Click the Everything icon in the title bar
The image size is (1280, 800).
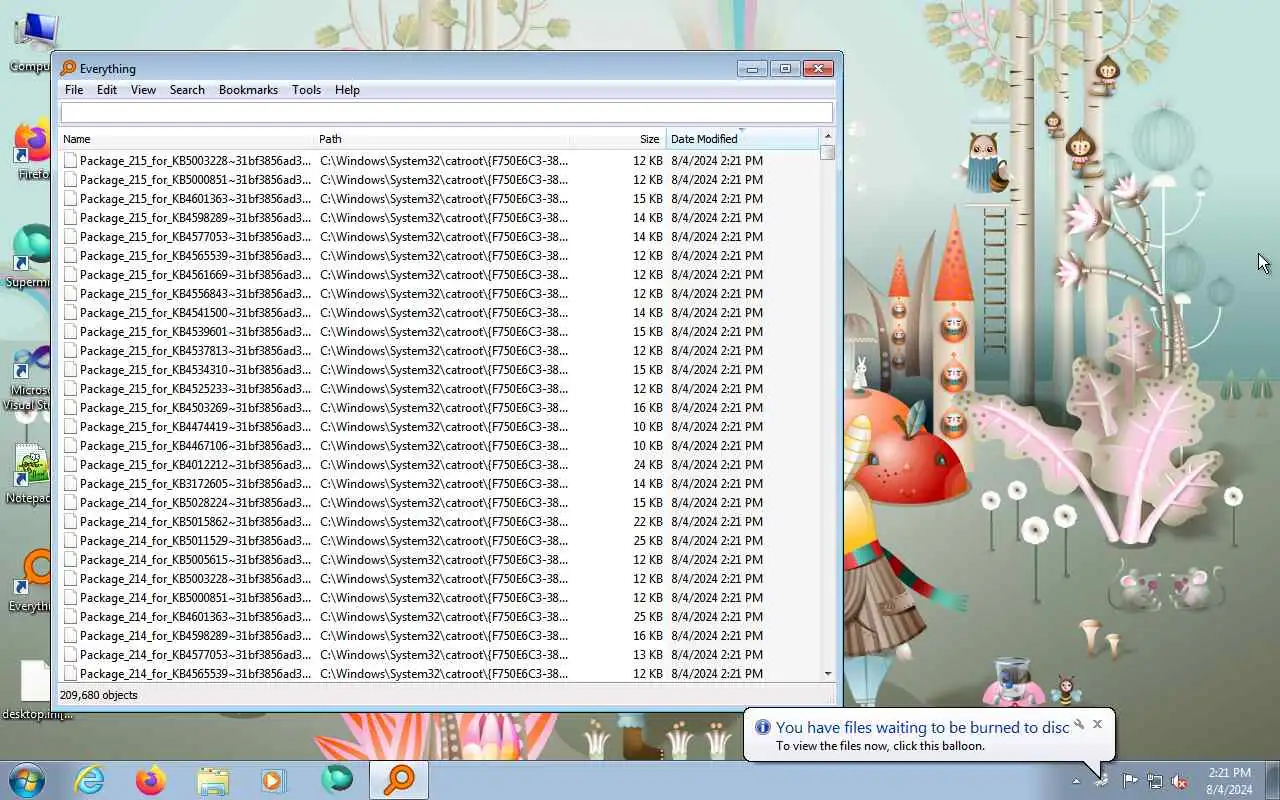68,68
